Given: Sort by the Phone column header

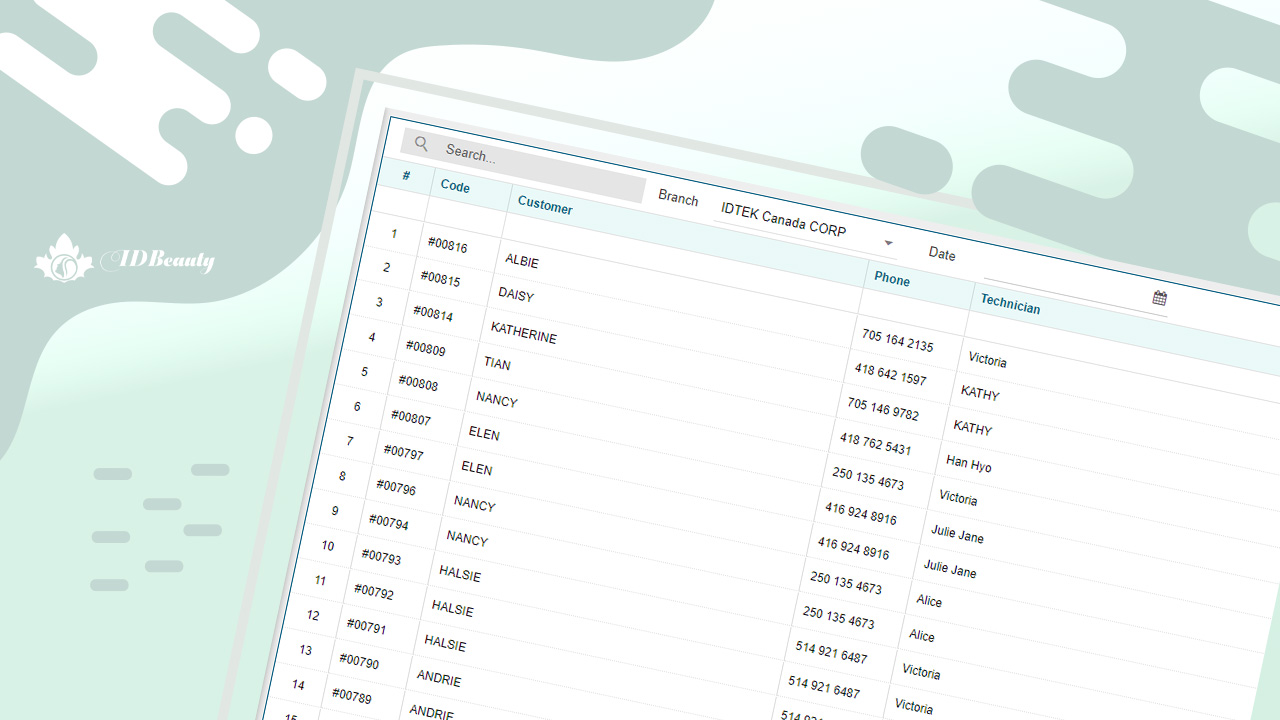Looking at the screenshot, I should pos(892,280).
